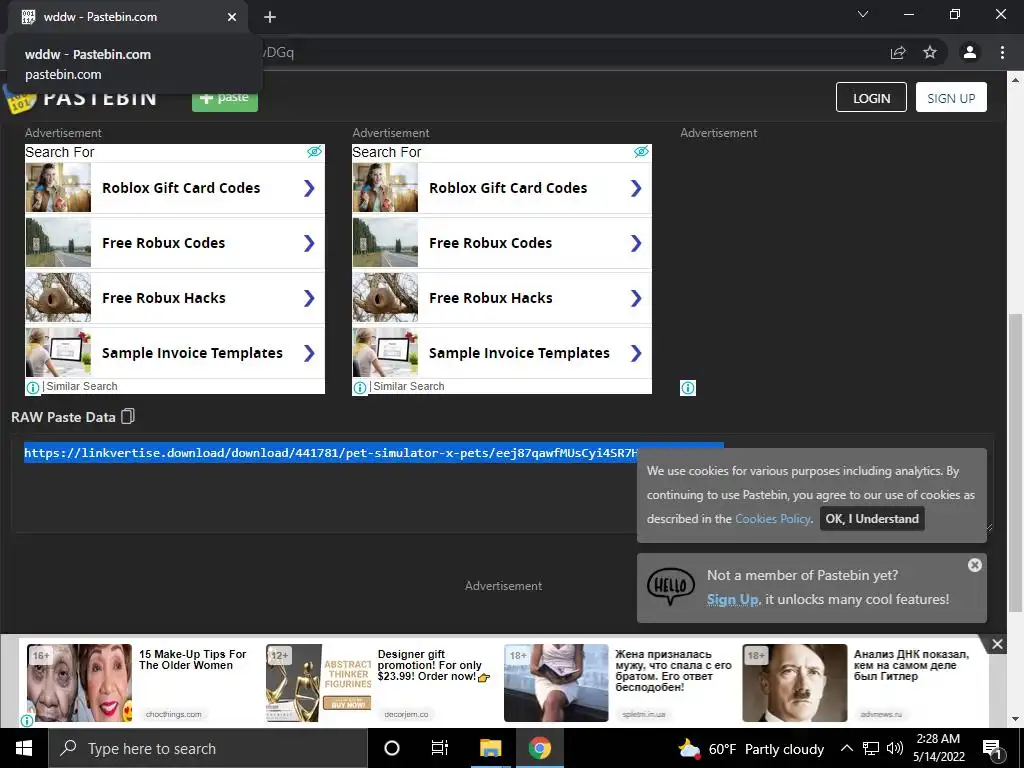Open the Windows Start menu
Viewport: 1024px width, 768px height.
(24, 748)
